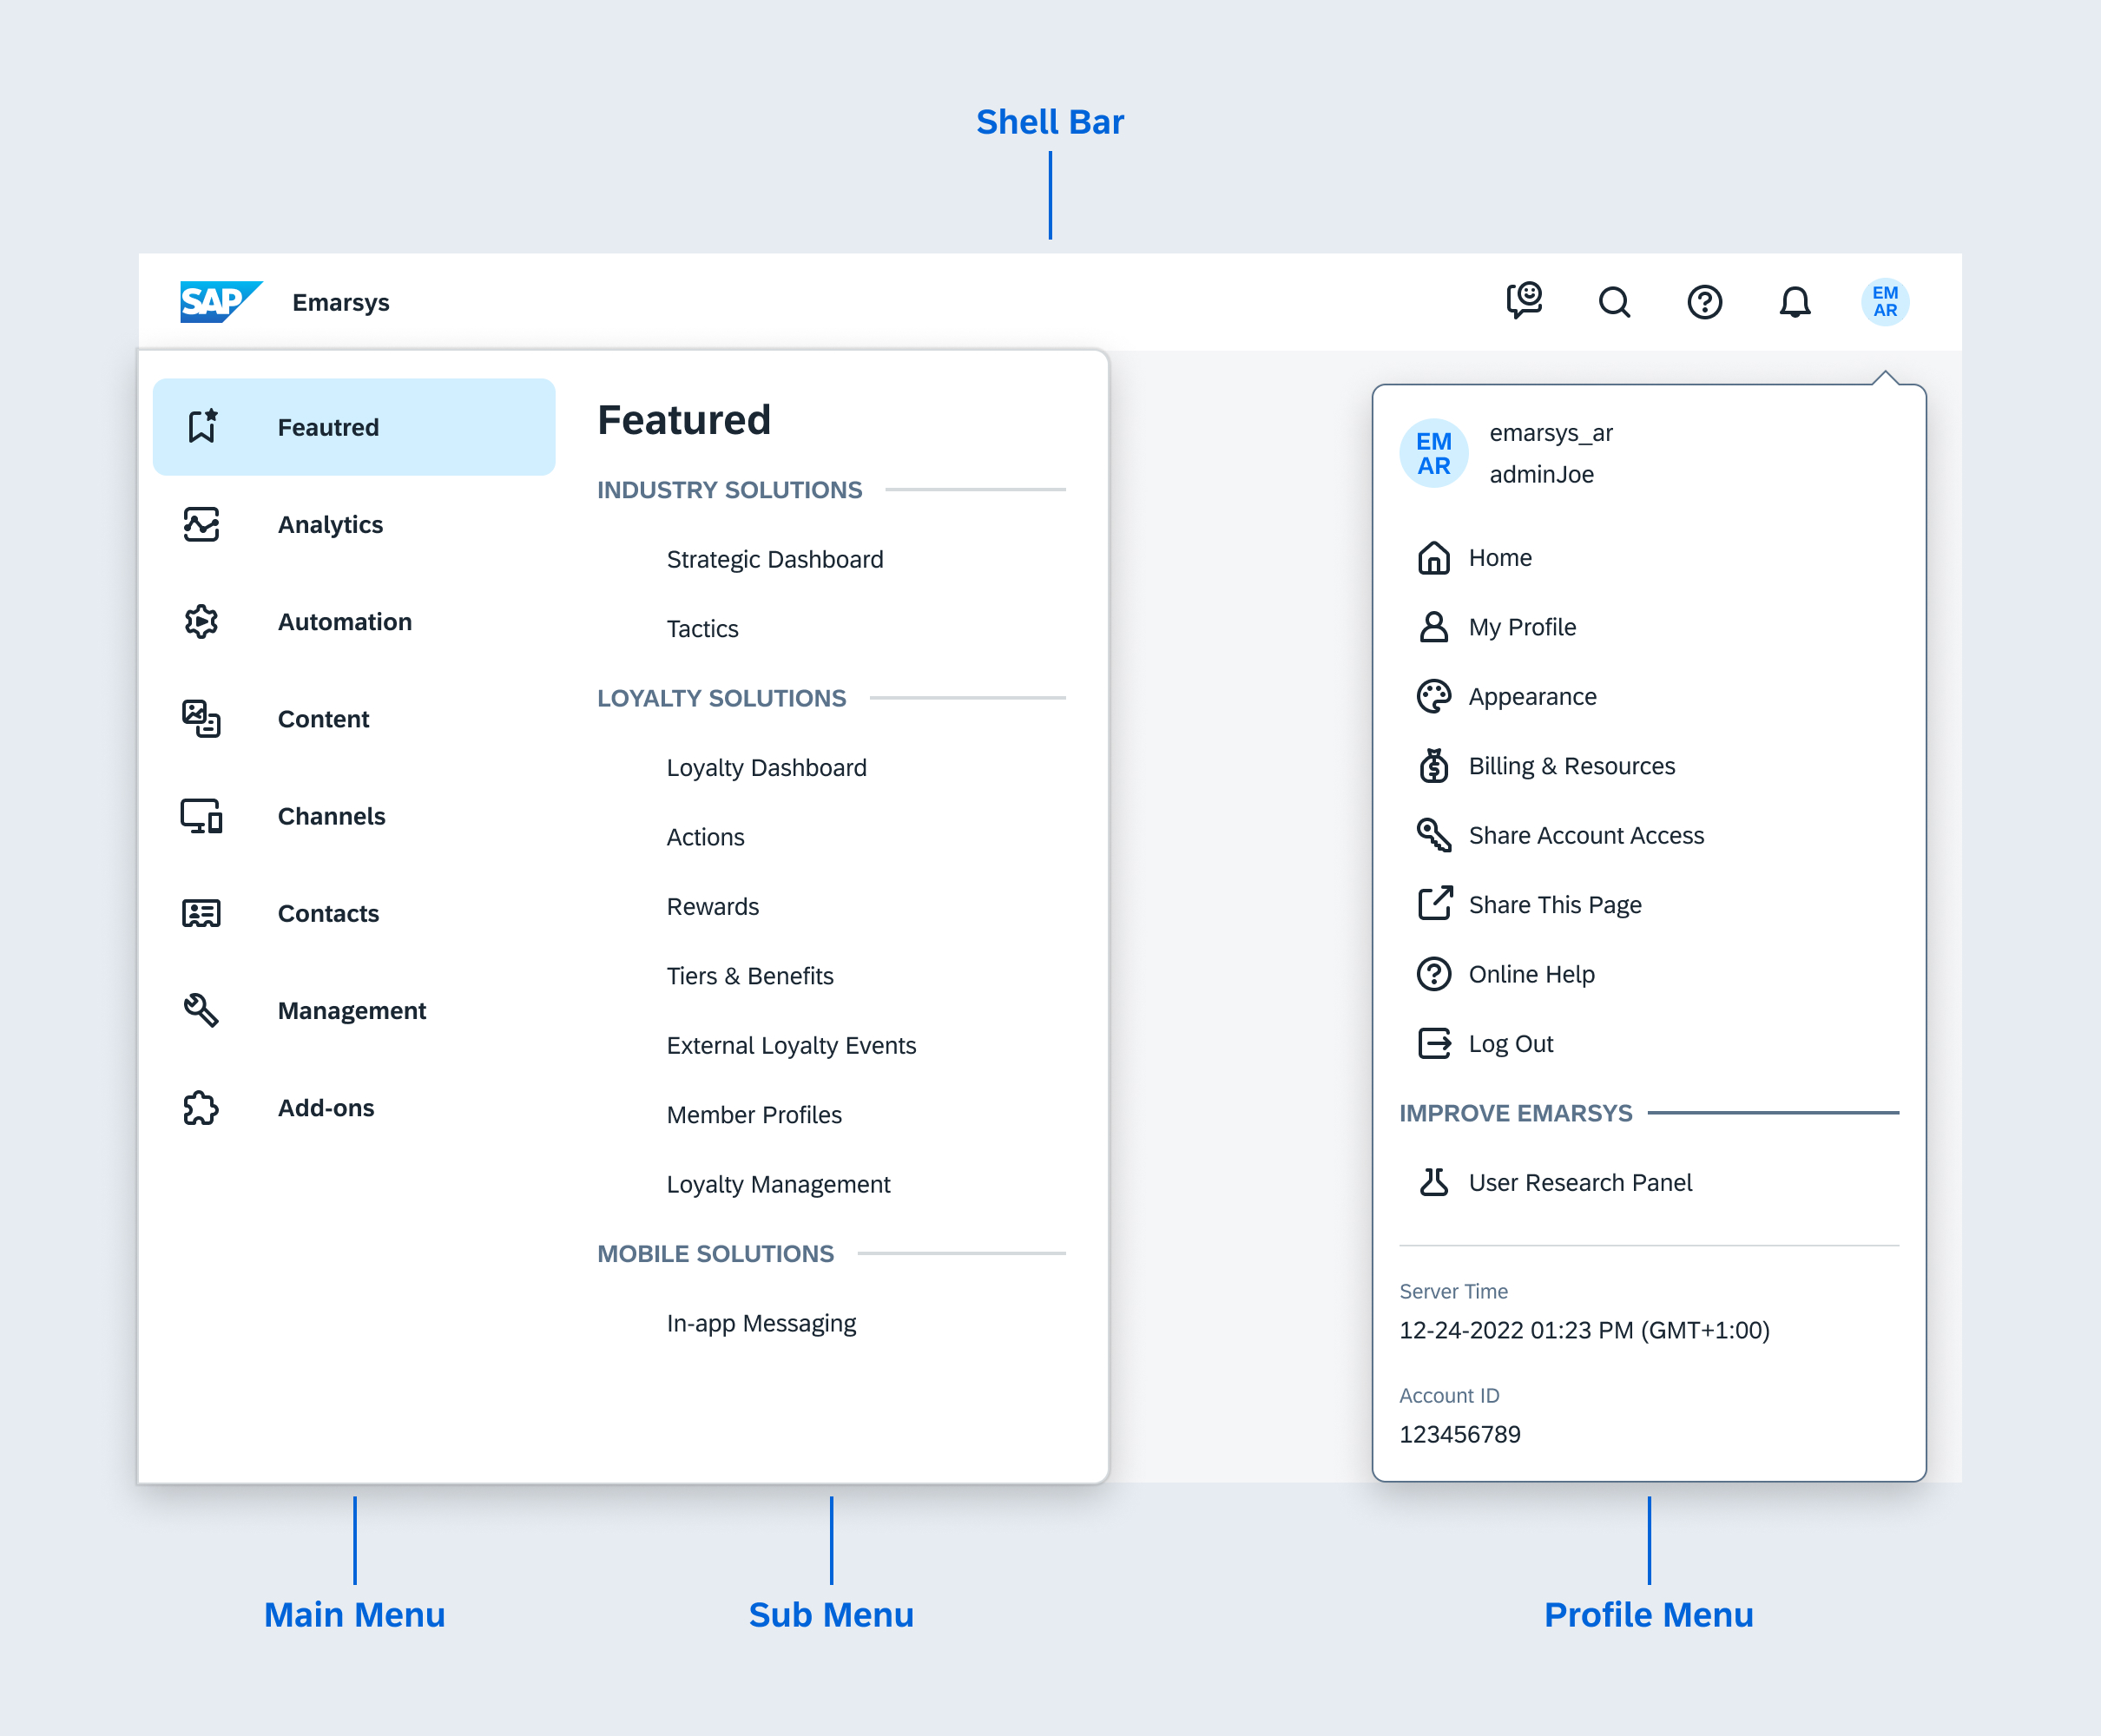Click the User Research Panel item

(x=1579, y=1183)
